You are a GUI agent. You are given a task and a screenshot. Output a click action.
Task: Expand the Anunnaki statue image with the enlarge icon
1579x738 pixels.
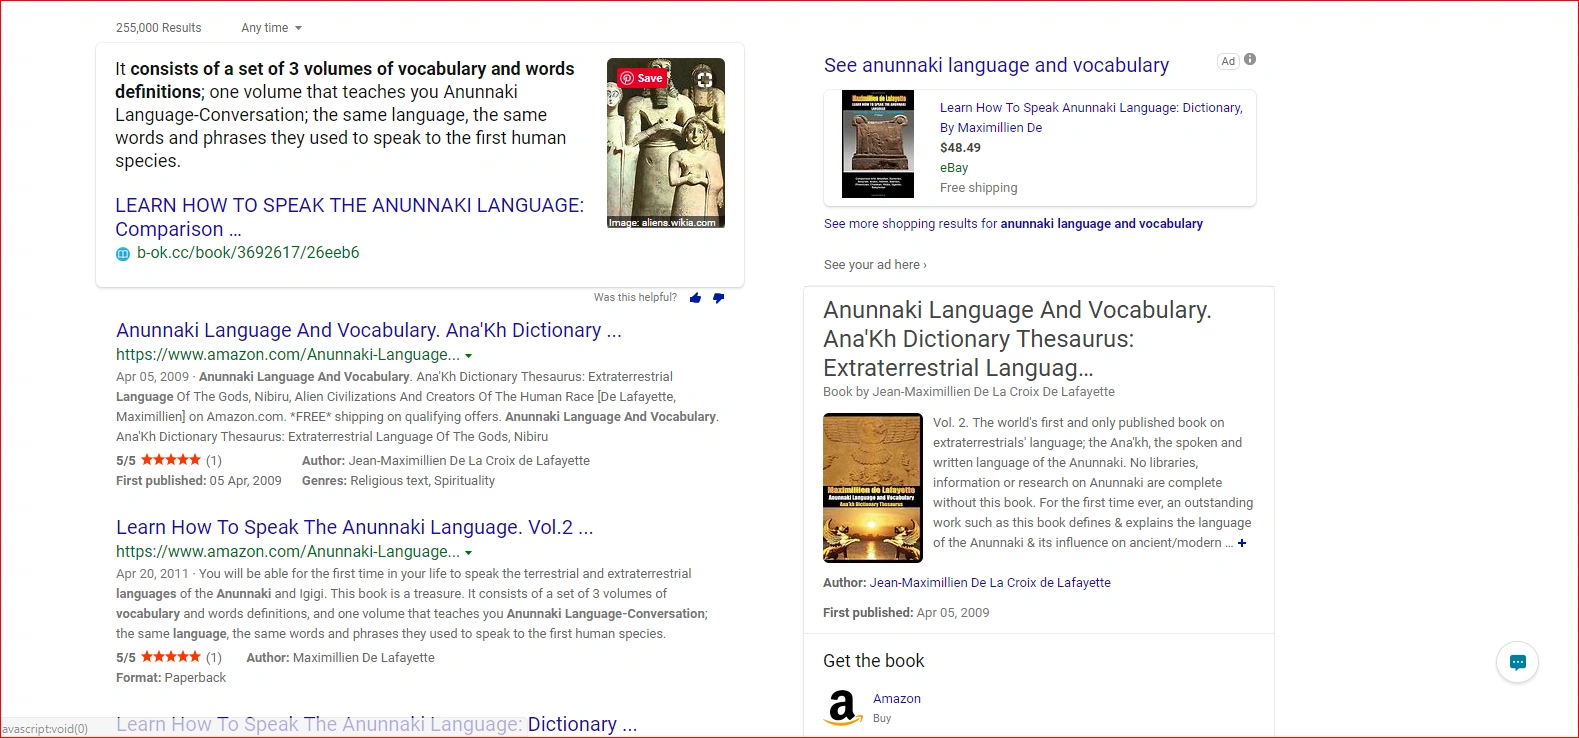tap(704, 78)
